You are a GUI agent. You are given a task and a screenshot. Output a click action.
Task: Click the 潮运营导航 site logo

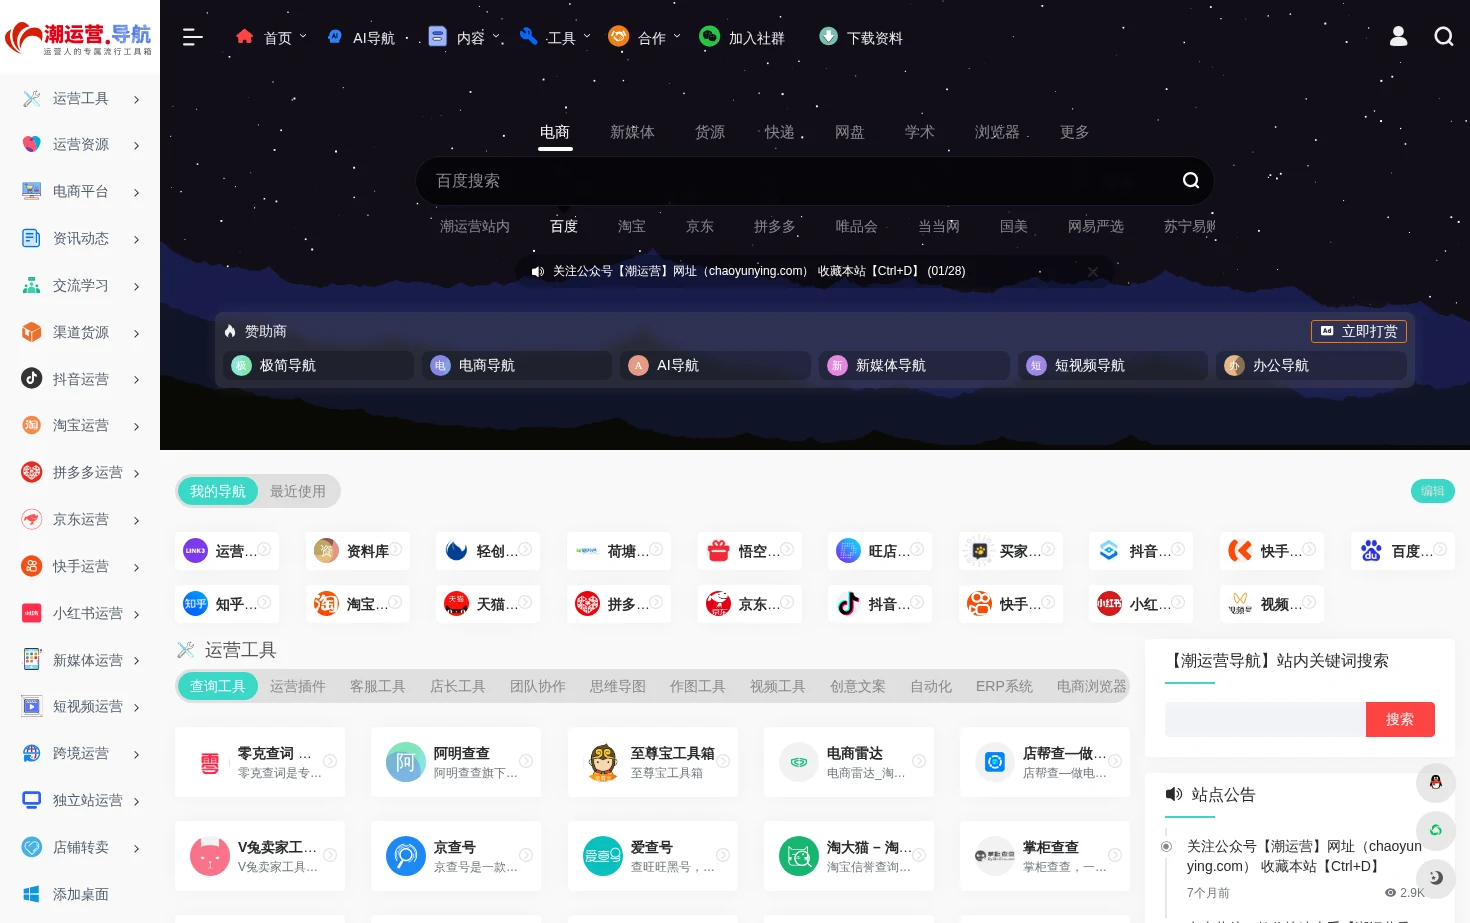(79, 38)
